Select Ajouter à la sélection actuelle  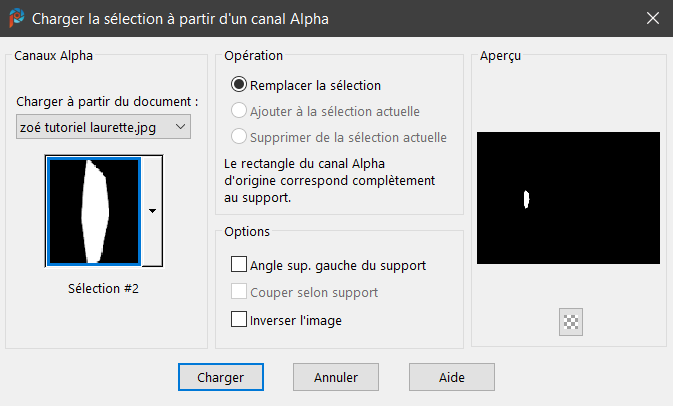[x=239, y=111]
